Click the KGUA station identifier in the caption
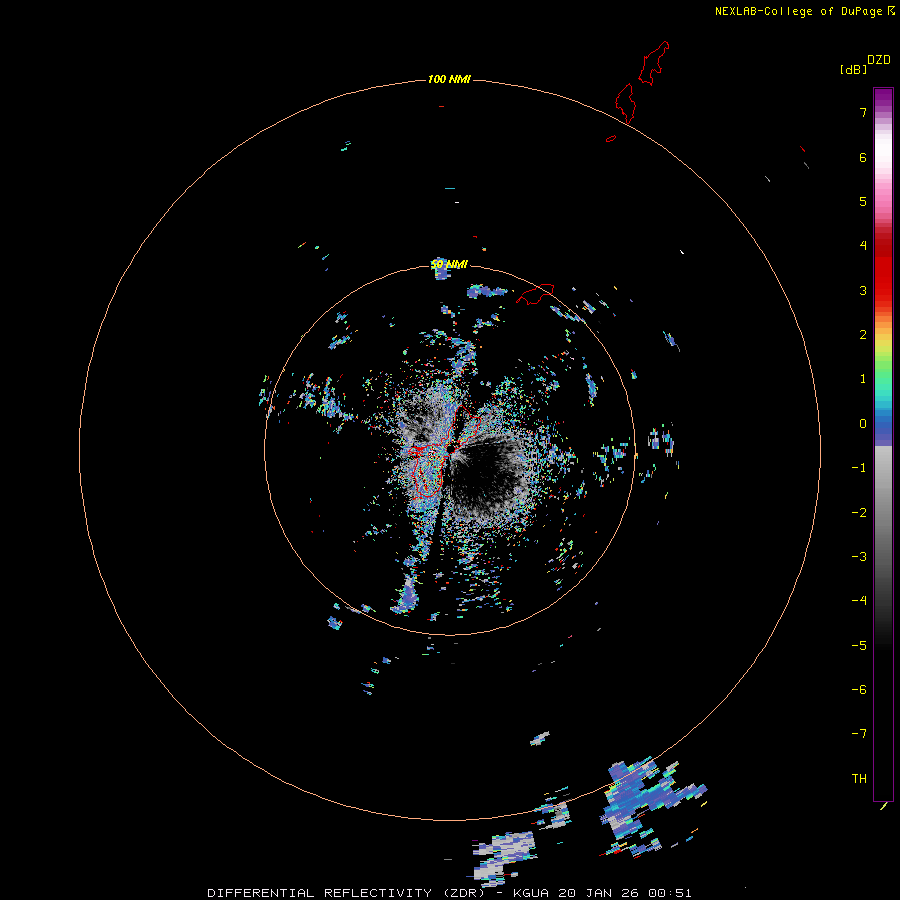 531,893
